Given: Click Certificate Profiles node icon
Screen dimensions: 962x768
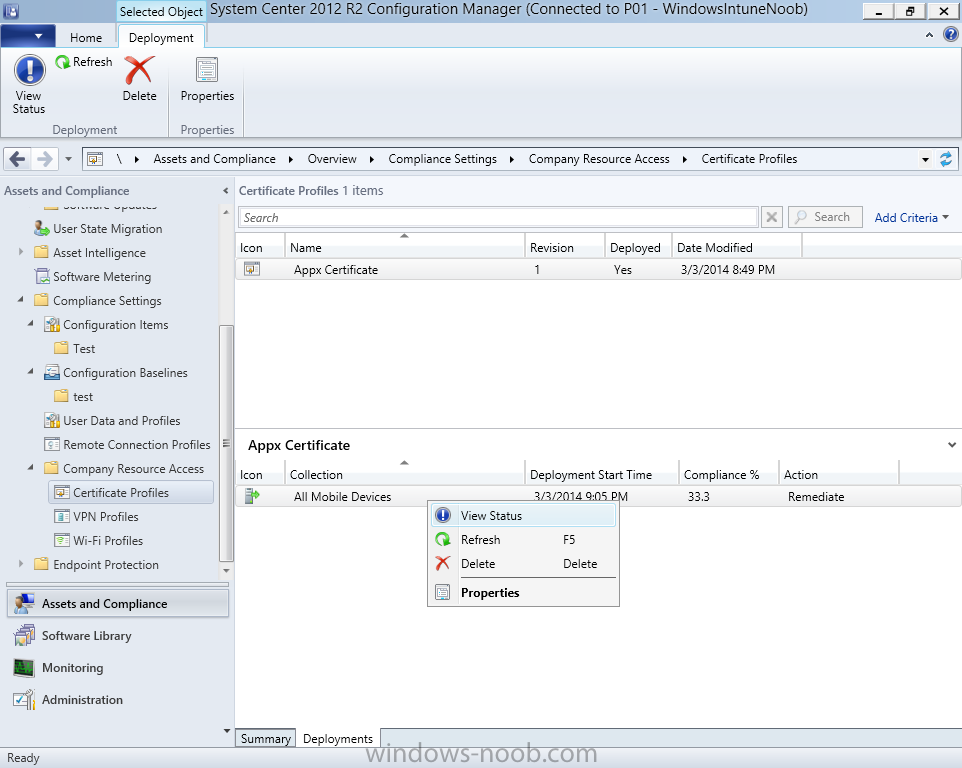Looking at the screenshot, I should point(61,492).
